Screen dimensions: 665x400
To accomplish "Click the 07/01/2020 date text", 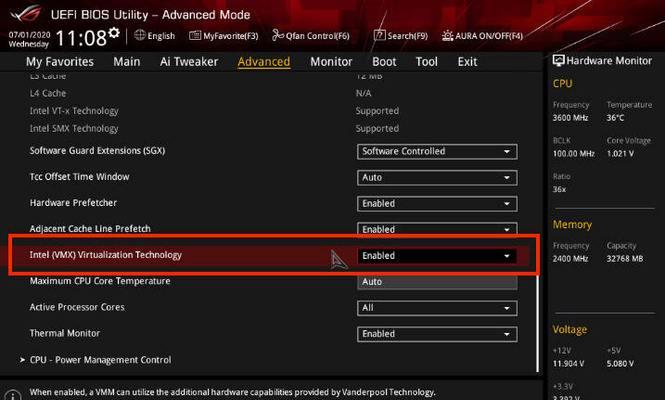I will coord(29,35).
